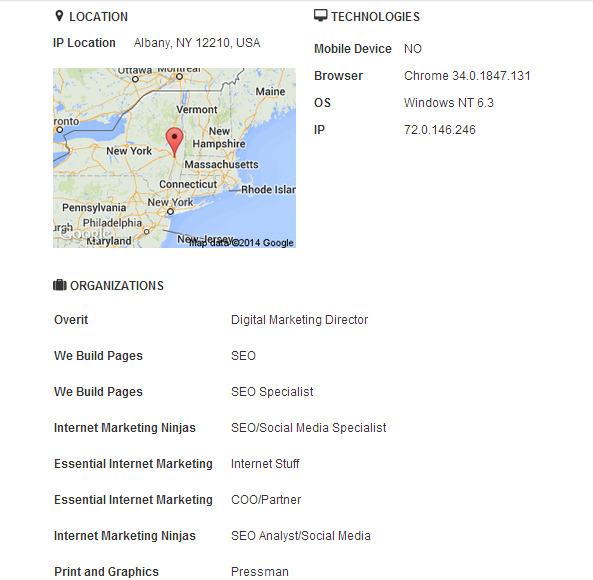Click the SEO Analyst/Social Media title
593x580 pixels.
(x=301, y=536)
